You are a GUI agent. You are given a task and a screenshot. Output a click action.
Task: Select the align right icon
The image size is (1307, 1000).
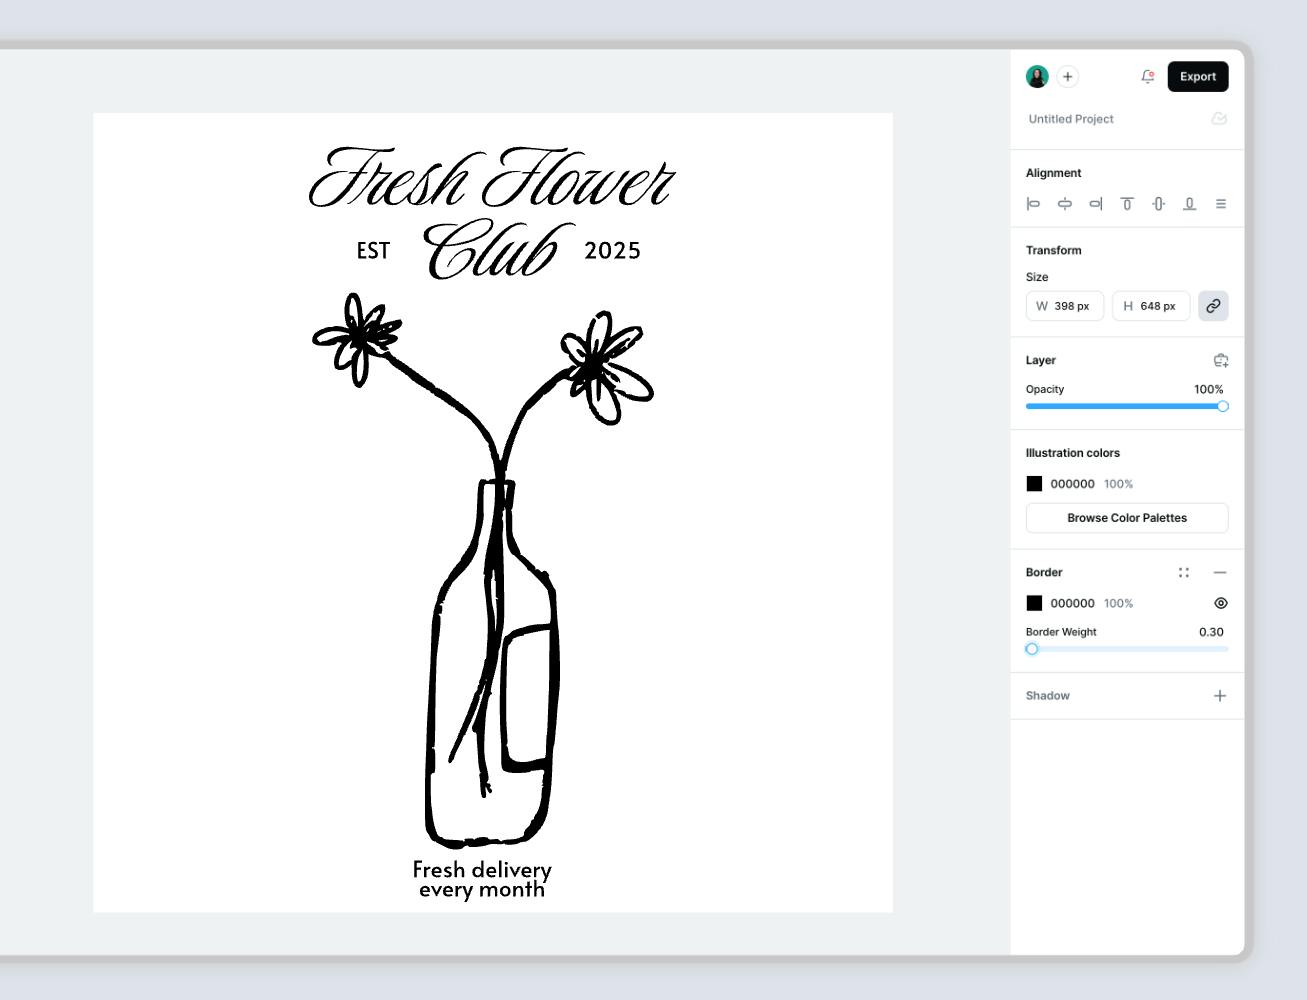[x=1095, y=203]
